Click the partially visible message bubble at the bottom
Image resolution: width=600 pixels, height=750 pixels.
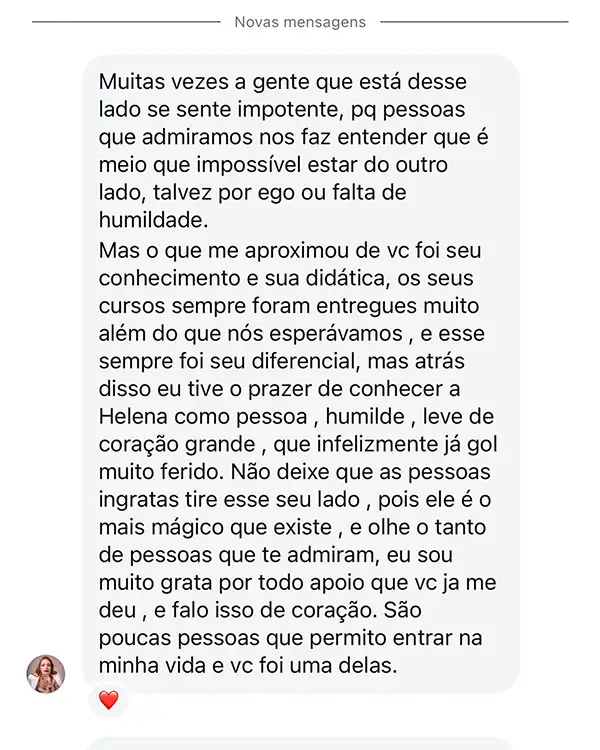pyautogui.click(x=300, y=744)
